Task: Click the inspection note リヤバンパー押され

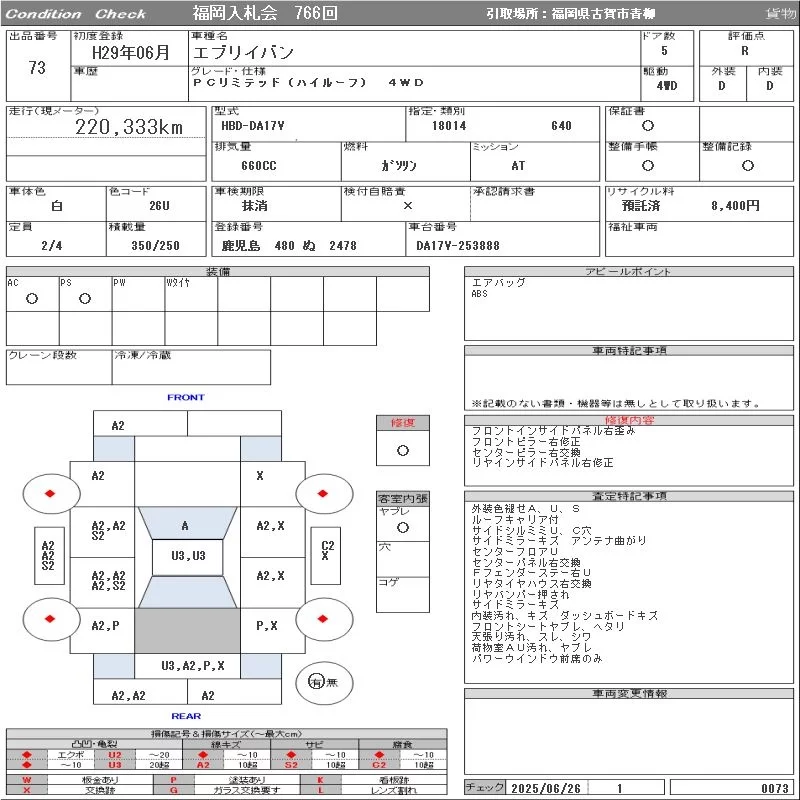Action: click(520, 594)
